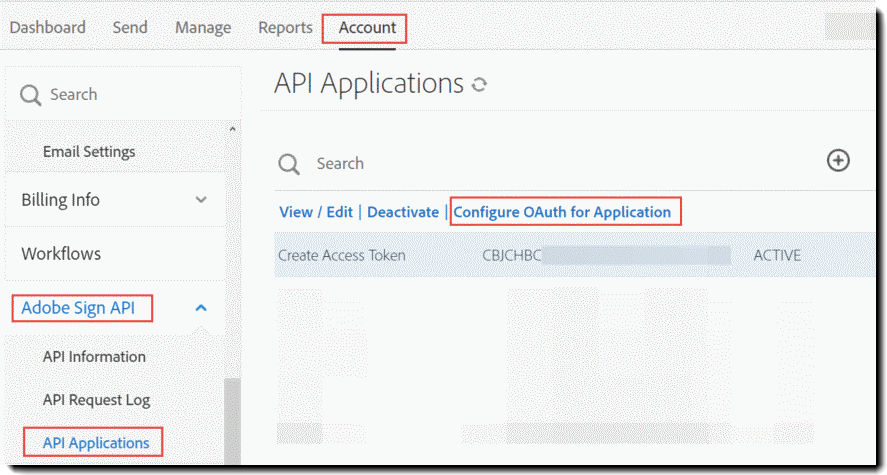
Task: Focus the API applications Search field
Action: [x=340, y=163]
